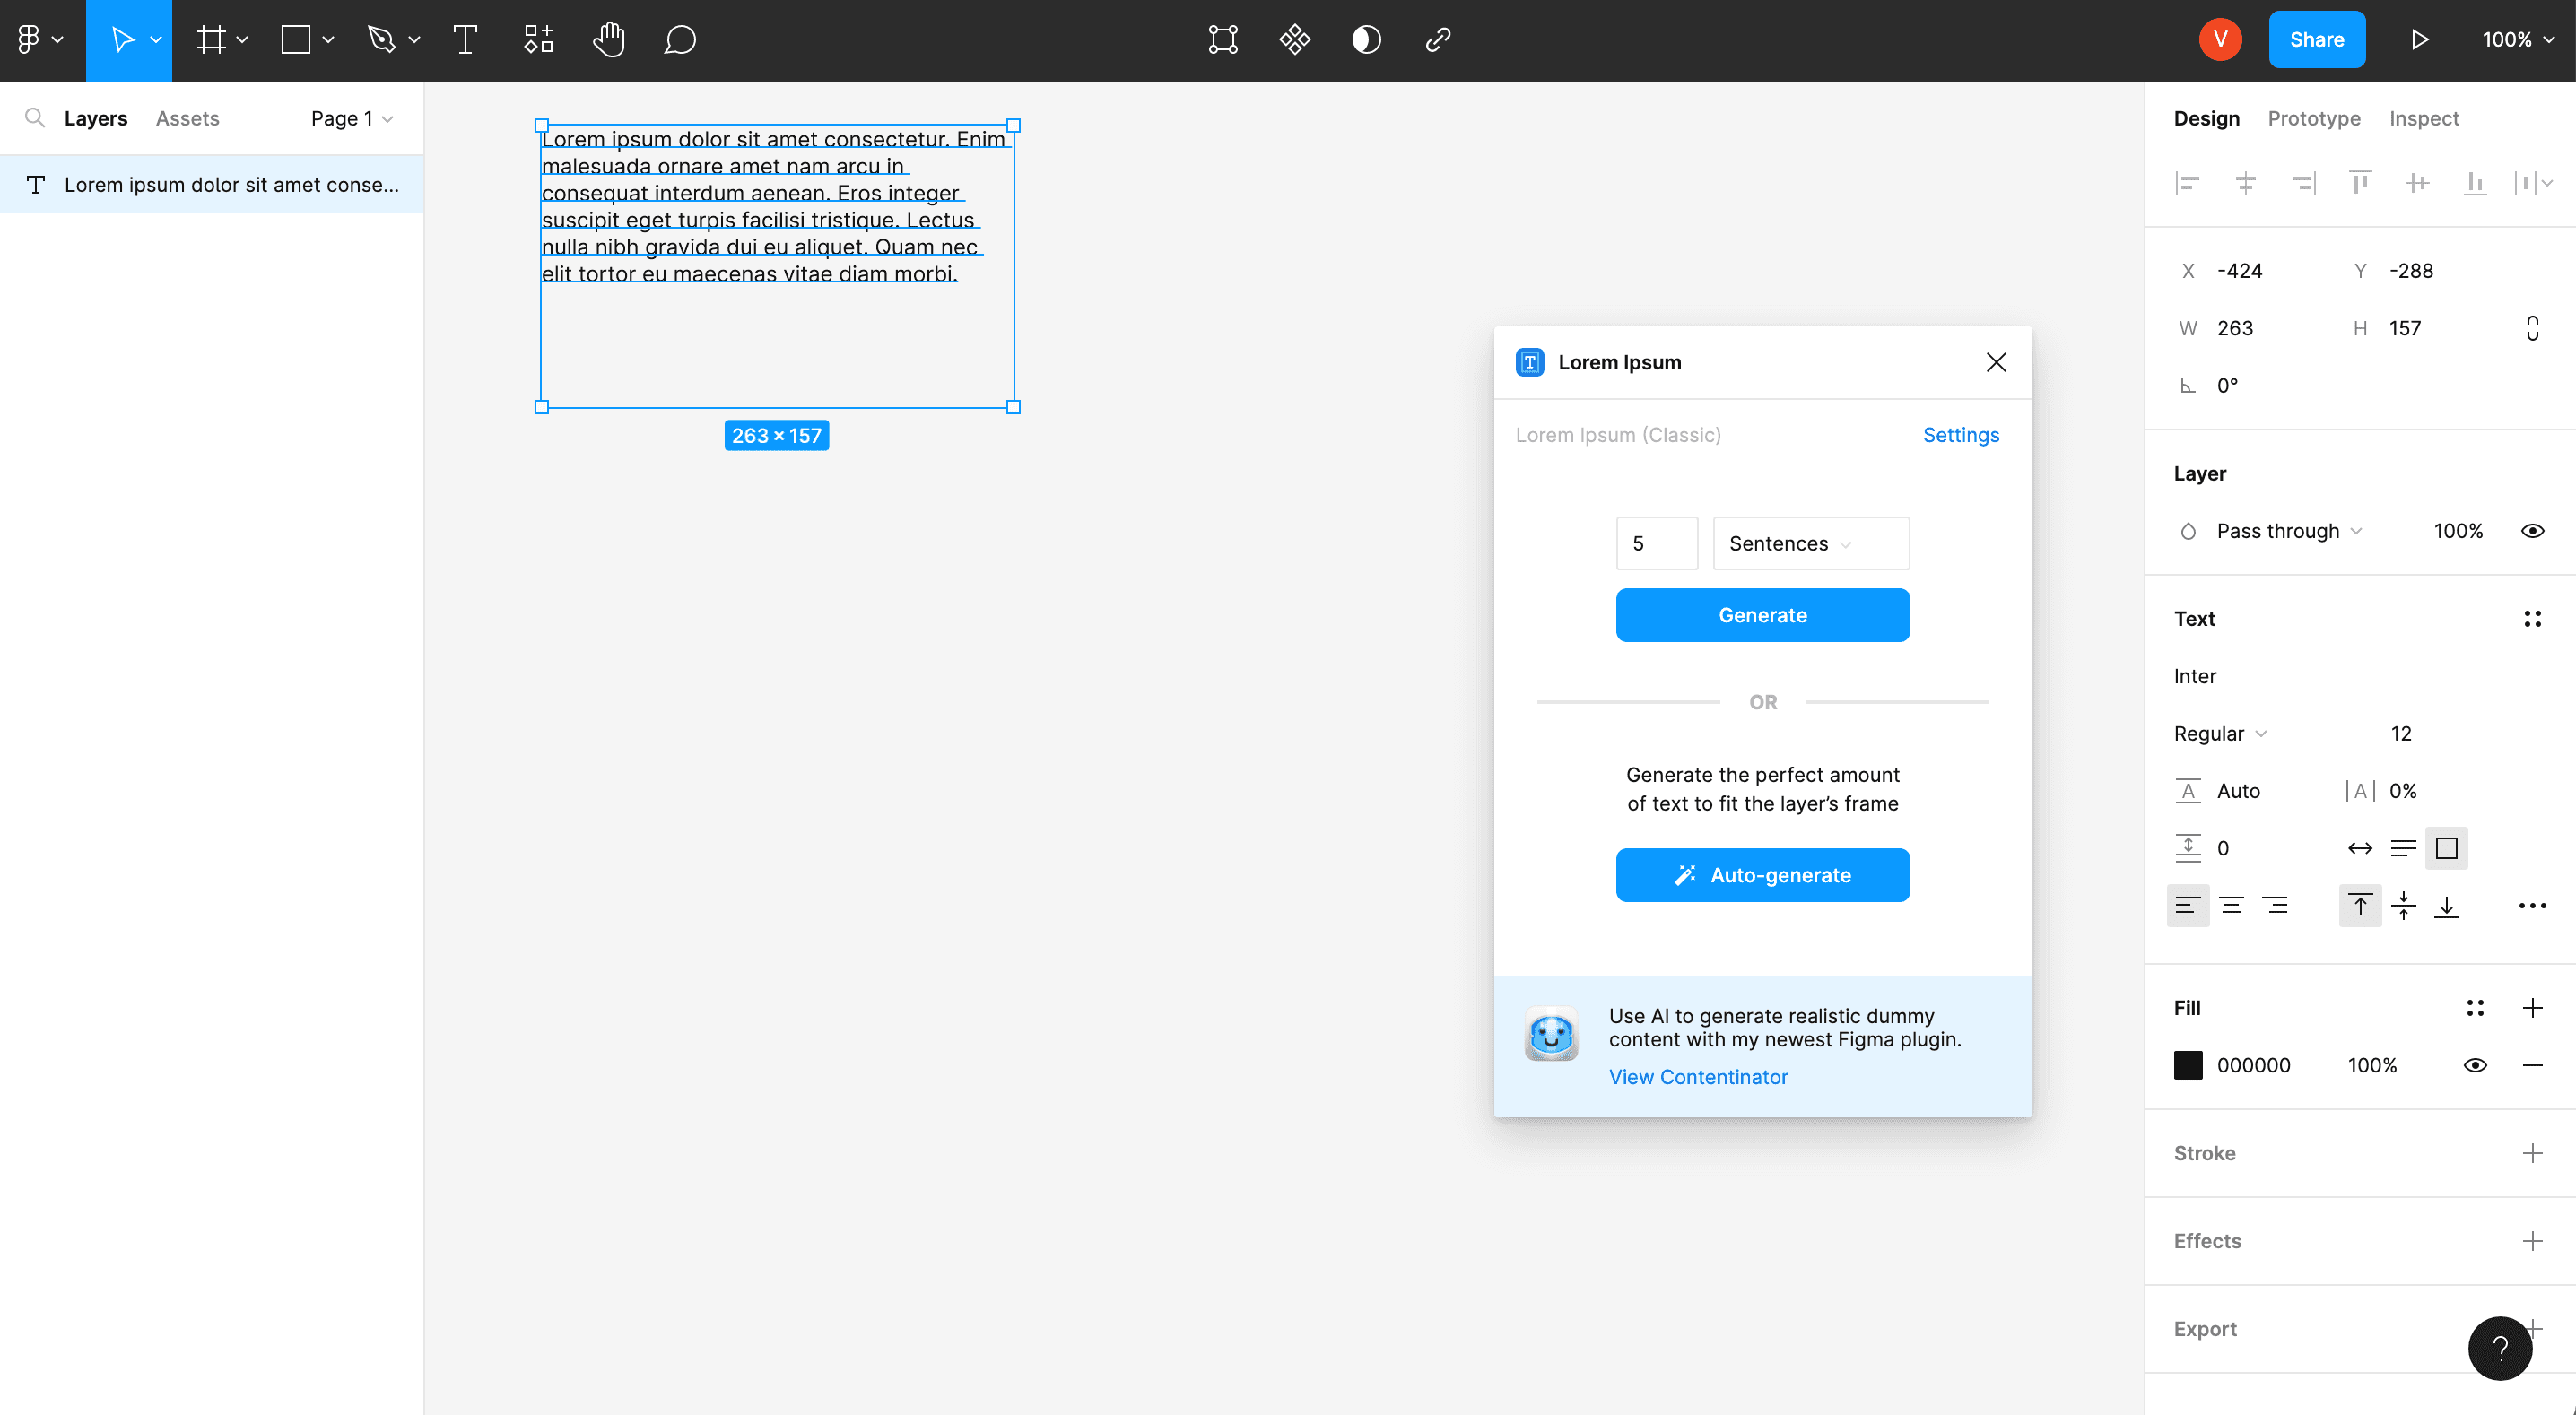Click the Present play icon
The image size is (2576, 1415).
pos(2420,40)
